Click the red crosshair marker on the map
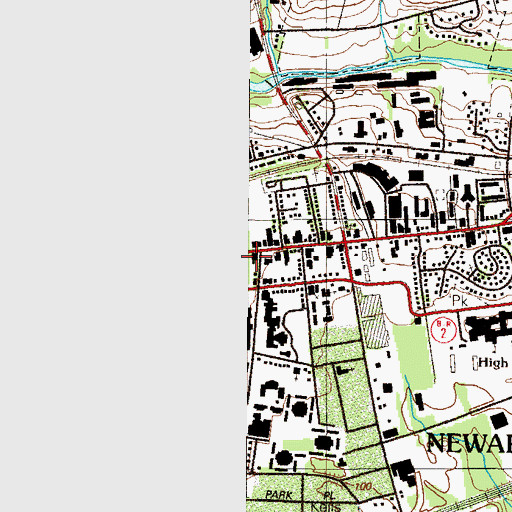 pos(256,256)
